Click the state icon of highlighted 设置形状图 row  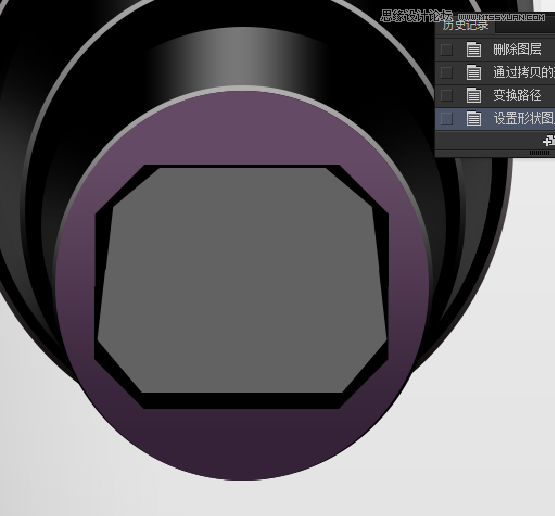[474, 119]
